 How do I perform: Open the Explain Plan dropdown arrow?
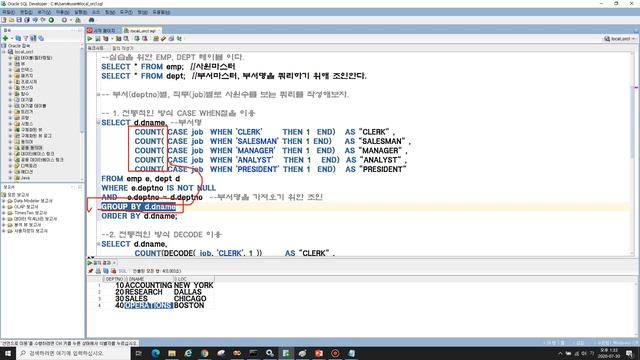coord(111,38)
